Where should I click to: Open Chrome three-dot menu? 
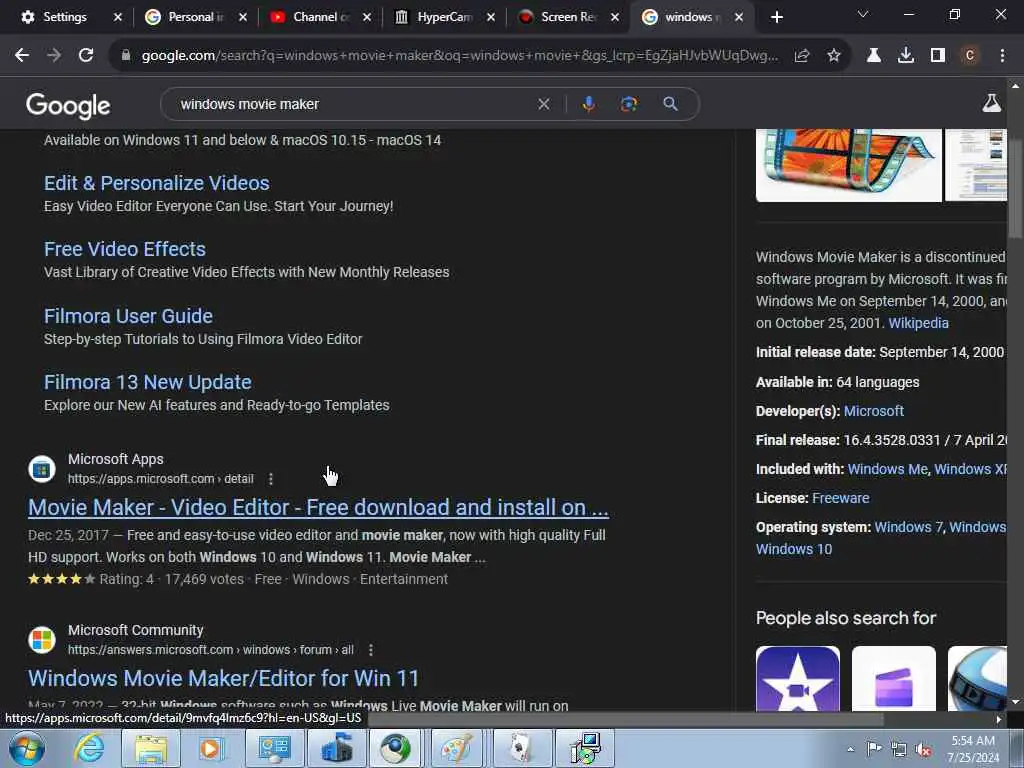(1002, 56)
